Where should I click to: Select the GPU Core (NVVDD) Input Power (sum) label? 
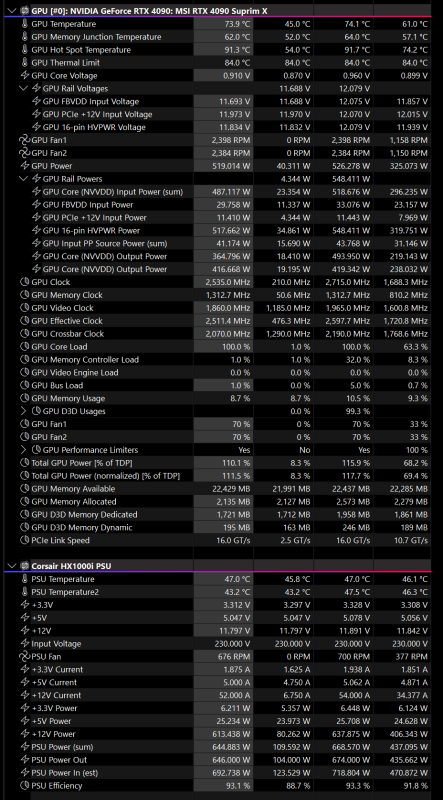point(113,192)
